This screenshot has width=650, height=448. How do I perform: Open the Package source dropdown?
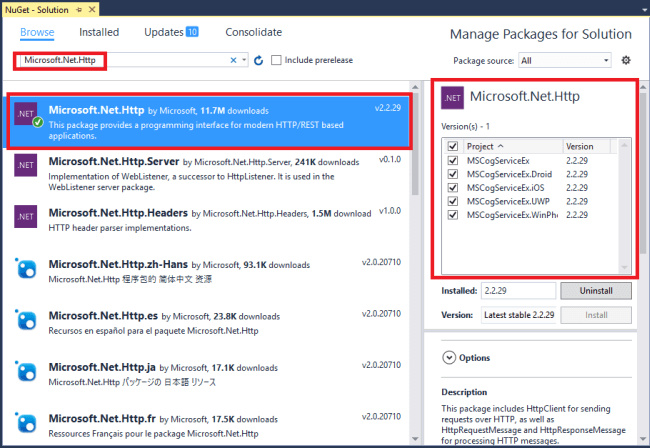pyautogui.click(x=565, y=61)
